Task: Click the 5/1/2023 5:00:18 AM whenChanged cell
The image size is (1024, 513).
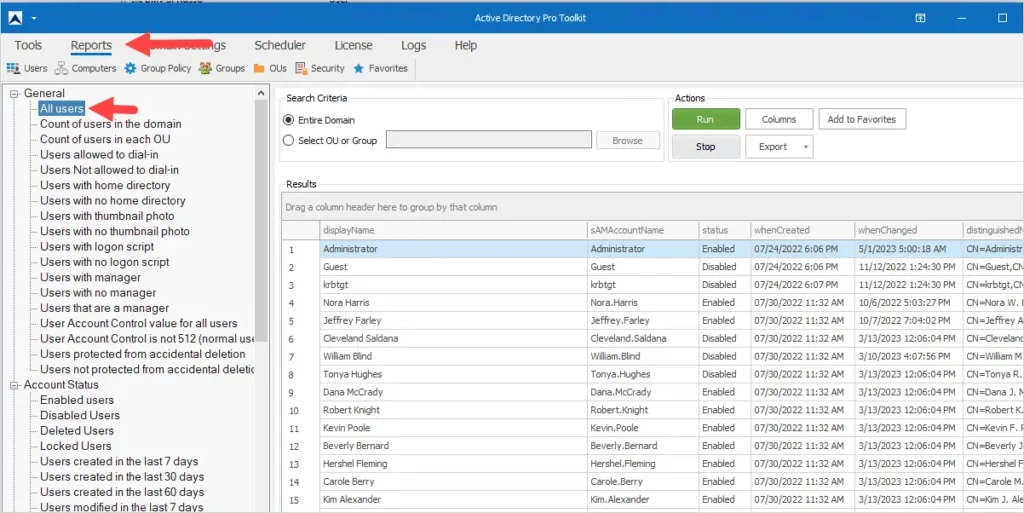Action: [909, 249]
